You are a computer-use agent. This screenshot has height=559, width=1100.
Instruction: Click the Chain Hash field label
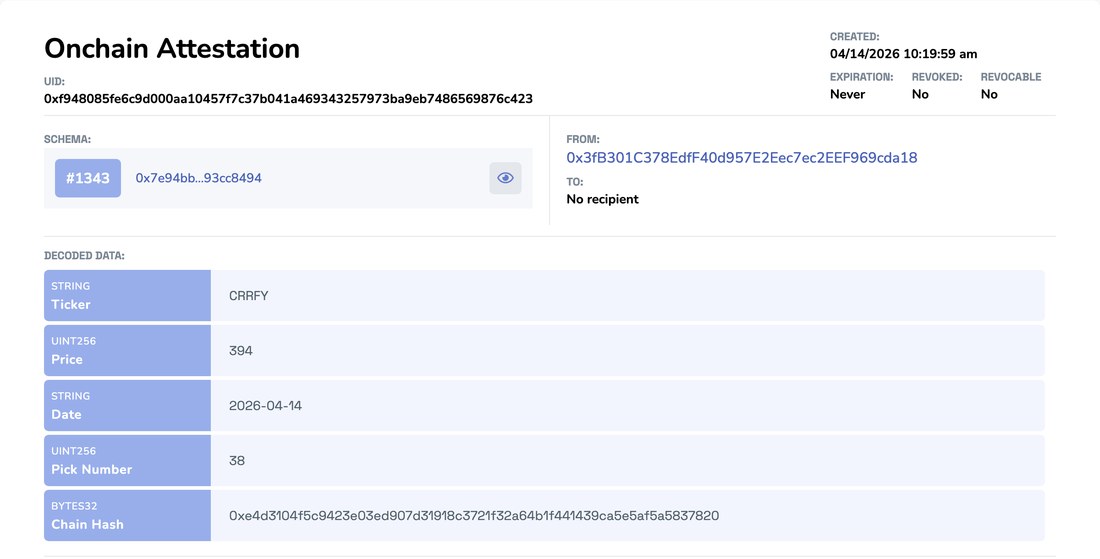(x=87, y=525)
